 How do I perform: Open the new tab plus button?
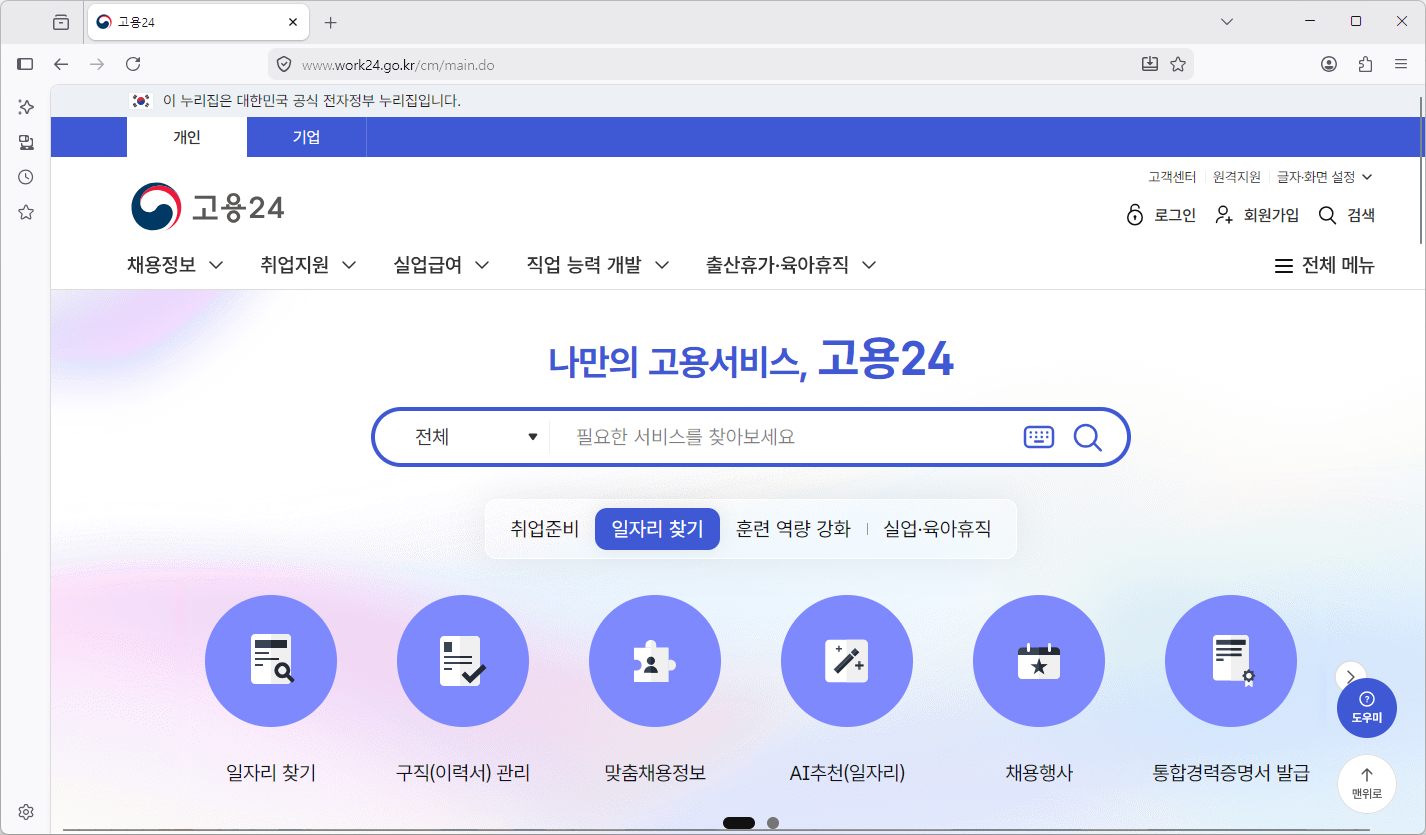(331, 22)
